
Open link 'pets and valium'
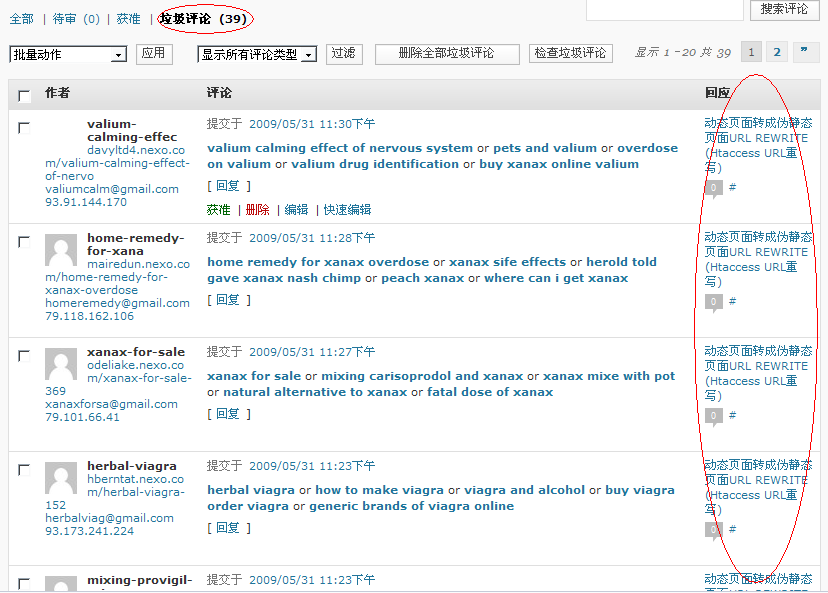[545, 148]
